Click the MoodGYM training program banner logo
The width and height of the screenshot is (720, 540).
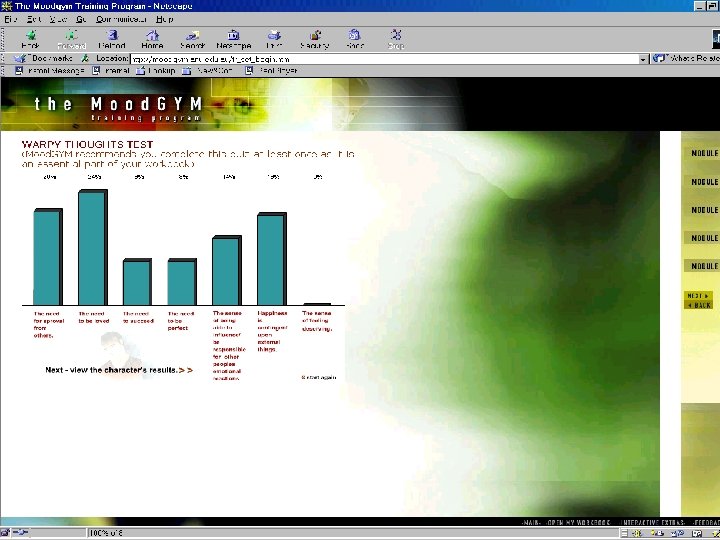(118, 108)
